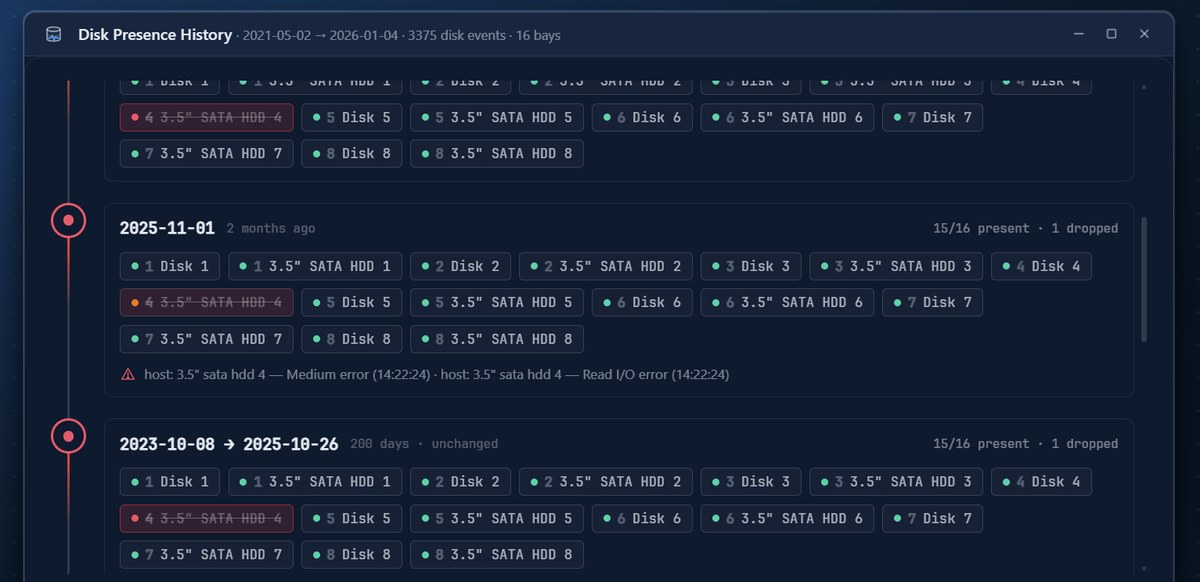Open dropped SATA HDD 4 in 2023-10-08 card

(206, 518)
